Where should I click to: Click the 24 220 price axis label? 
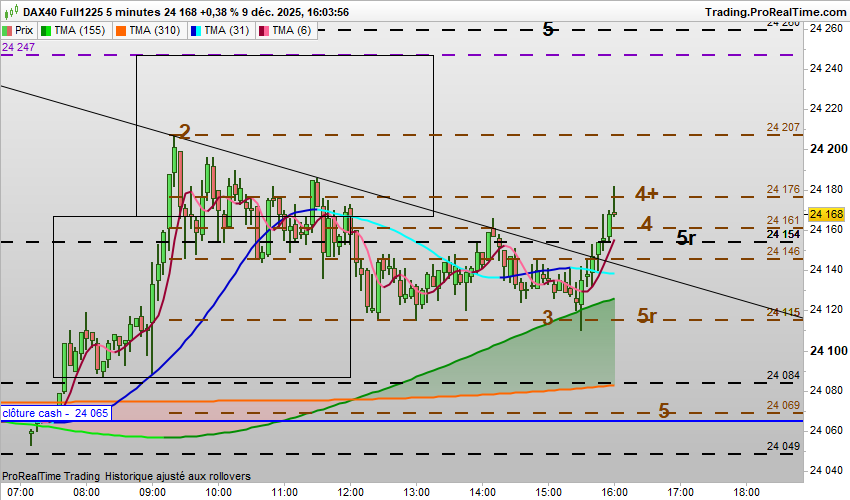826,108
